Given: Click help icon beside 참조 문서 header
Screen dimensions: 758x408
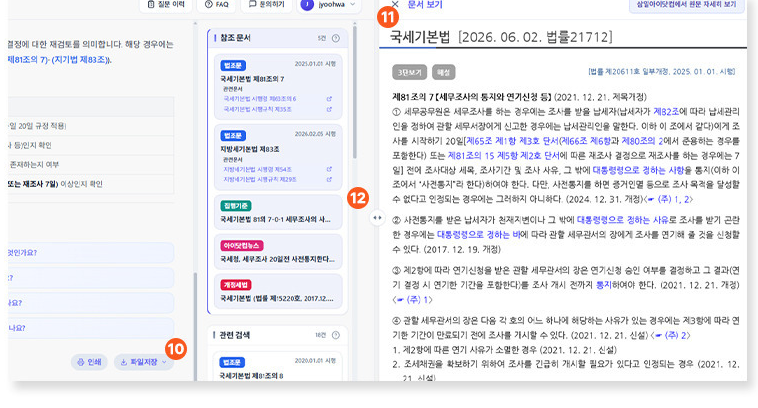Looking at the screenshot, I should tap(335, 38).
